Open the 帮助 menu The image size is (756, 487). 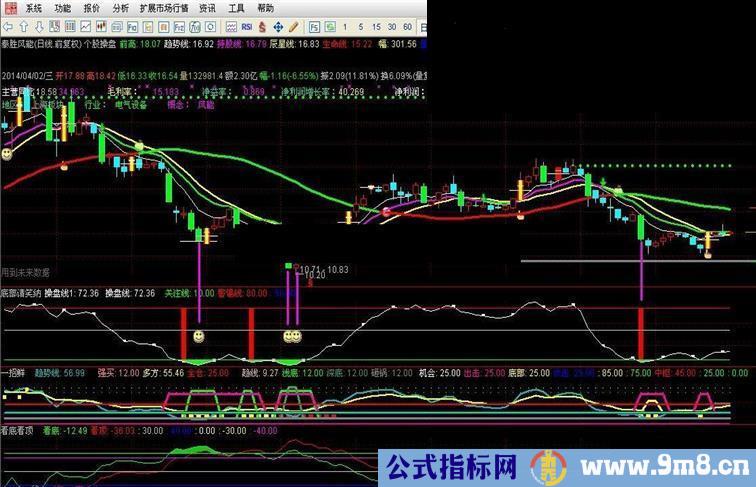pos(266,8)
